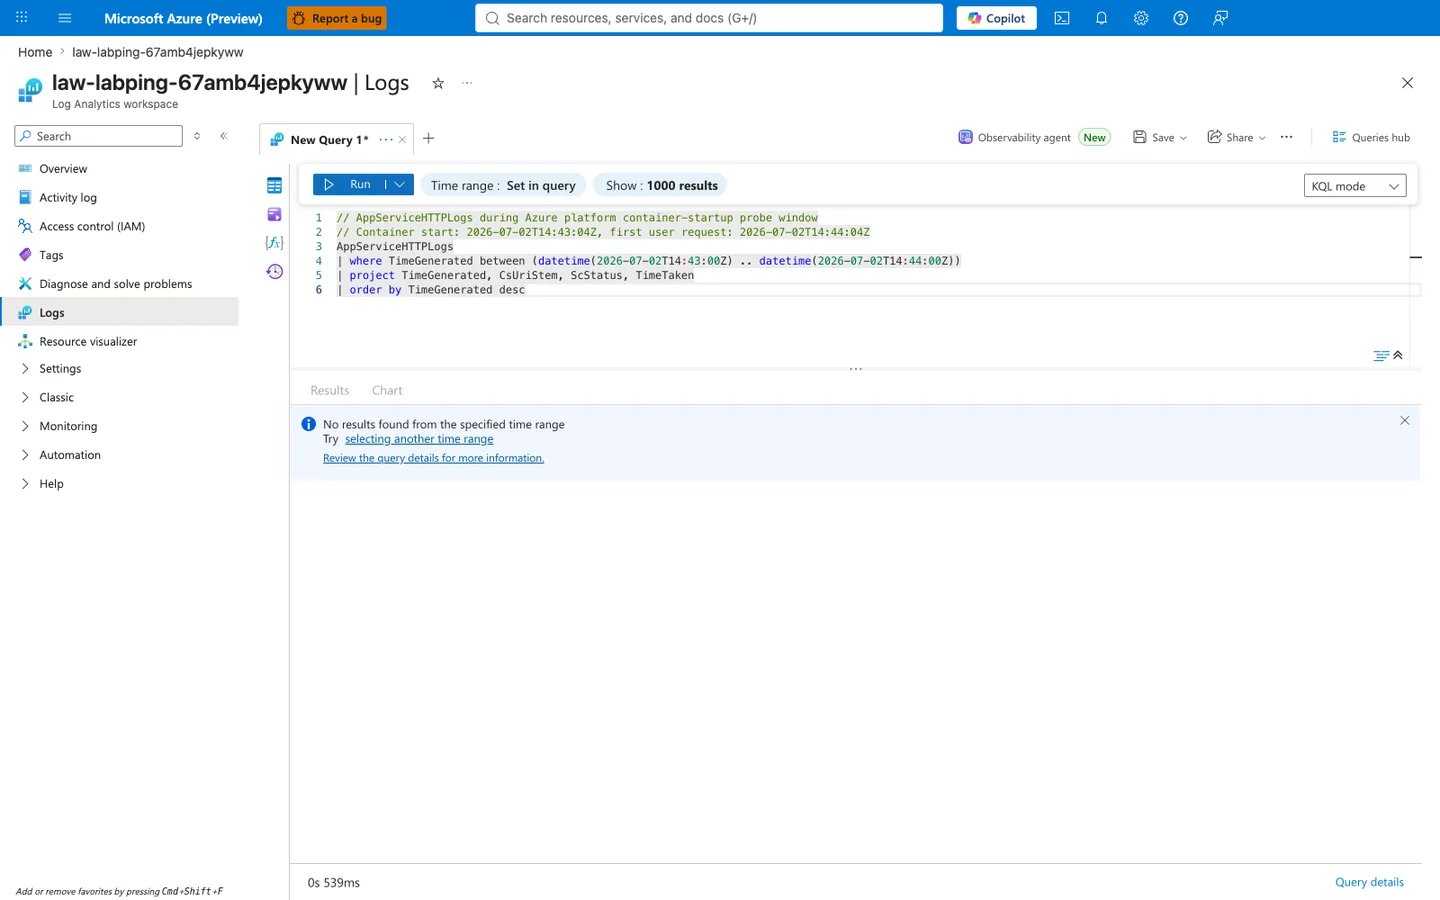Open Copilot
The image size is (1440, 900).
(x=996, y=18)
